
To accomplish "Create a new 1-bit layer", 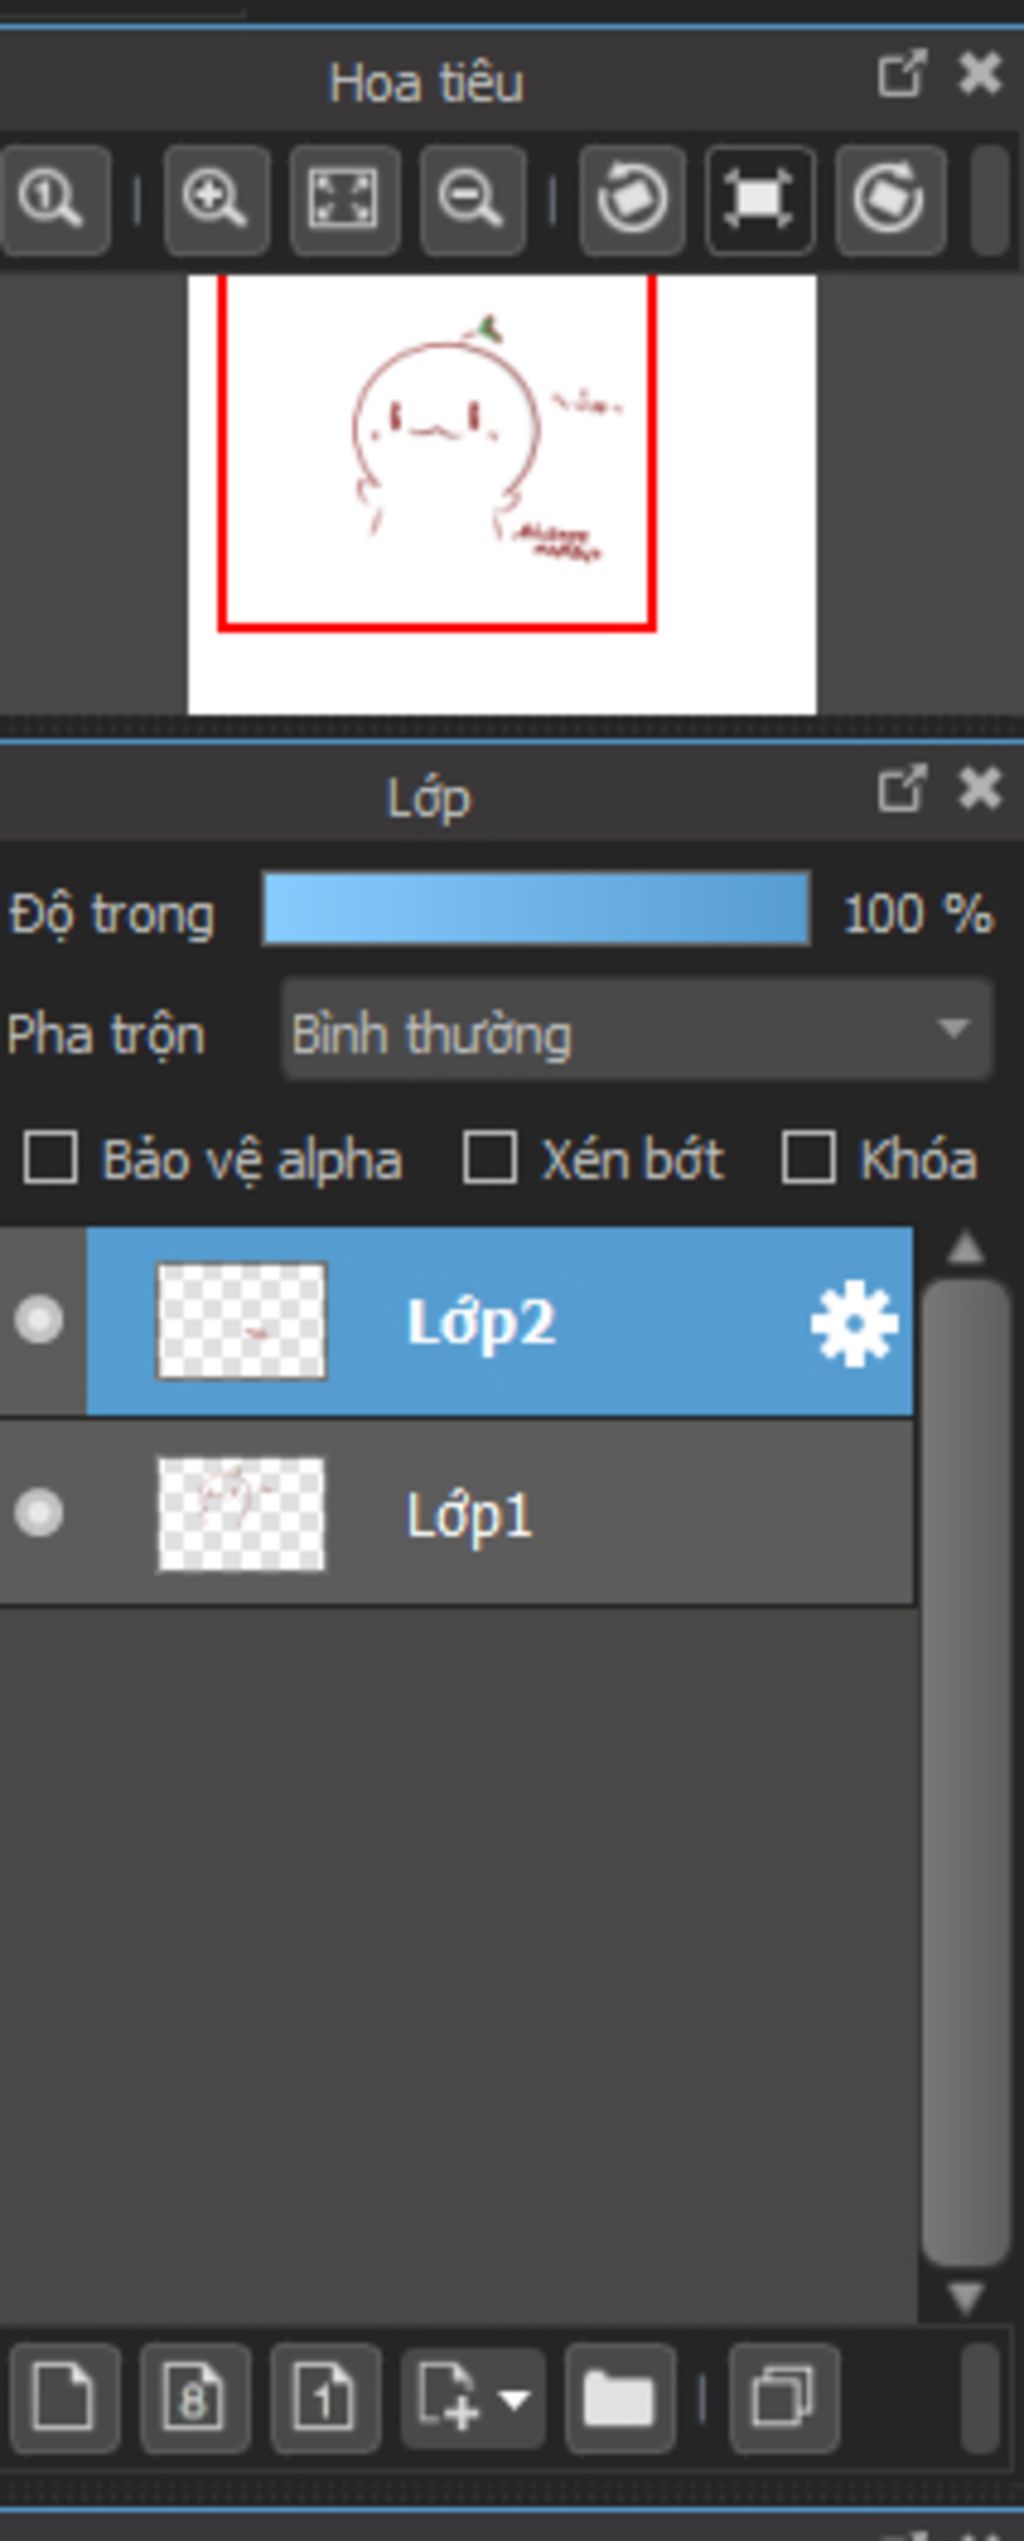I will (x=324, y=2398).
